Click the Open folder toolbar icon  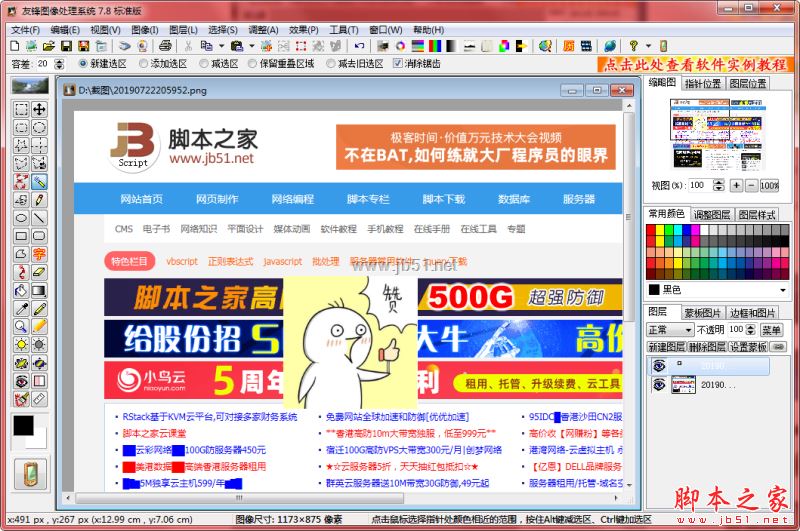pyautogui.click(x=48, y=46)
